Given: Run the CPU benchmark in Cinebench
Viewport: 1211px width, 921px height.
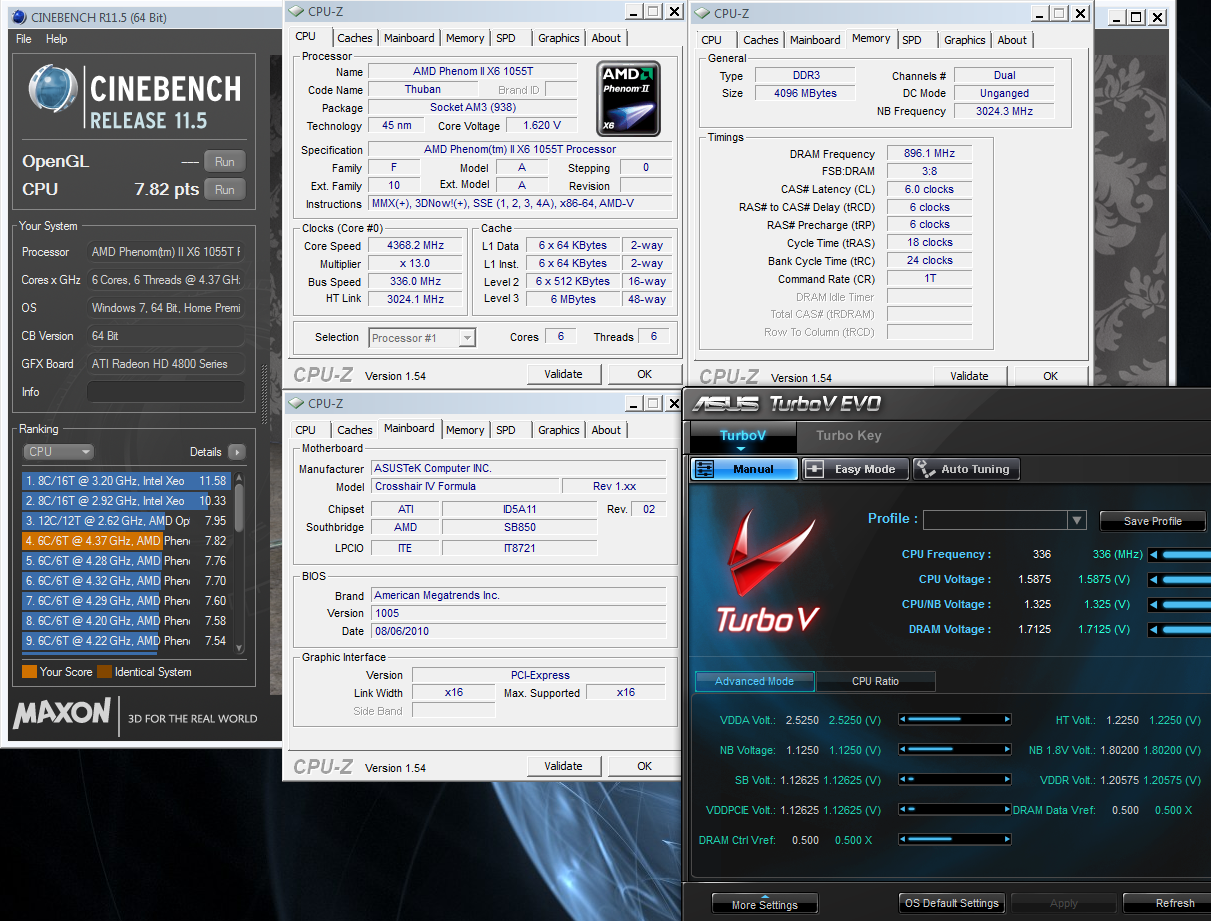Looking at the screenshot, I should click(225, 189).
